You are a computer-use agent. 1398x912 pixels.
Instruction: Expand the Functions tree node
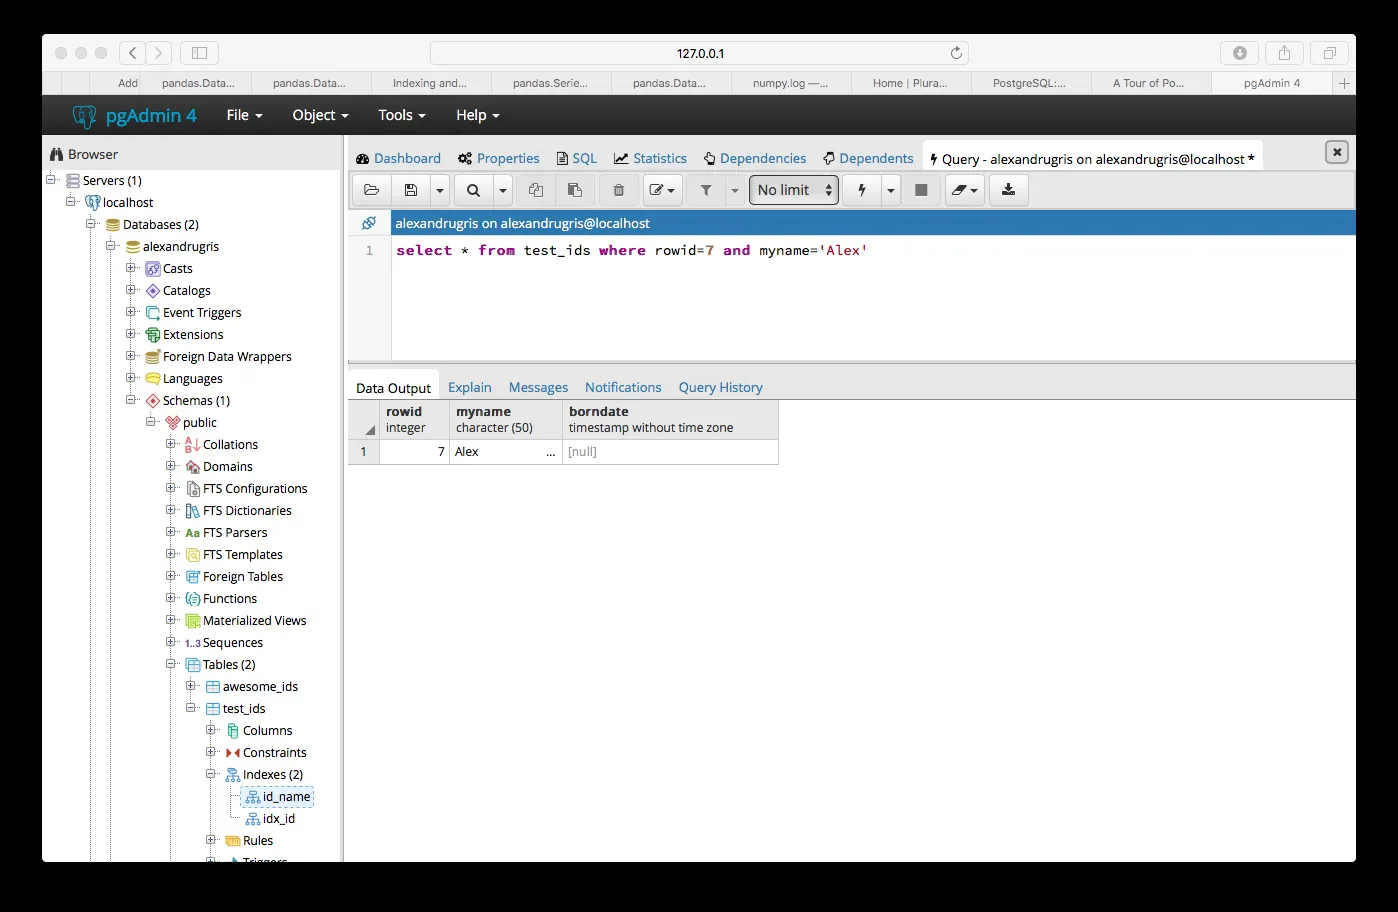(171, 598)
